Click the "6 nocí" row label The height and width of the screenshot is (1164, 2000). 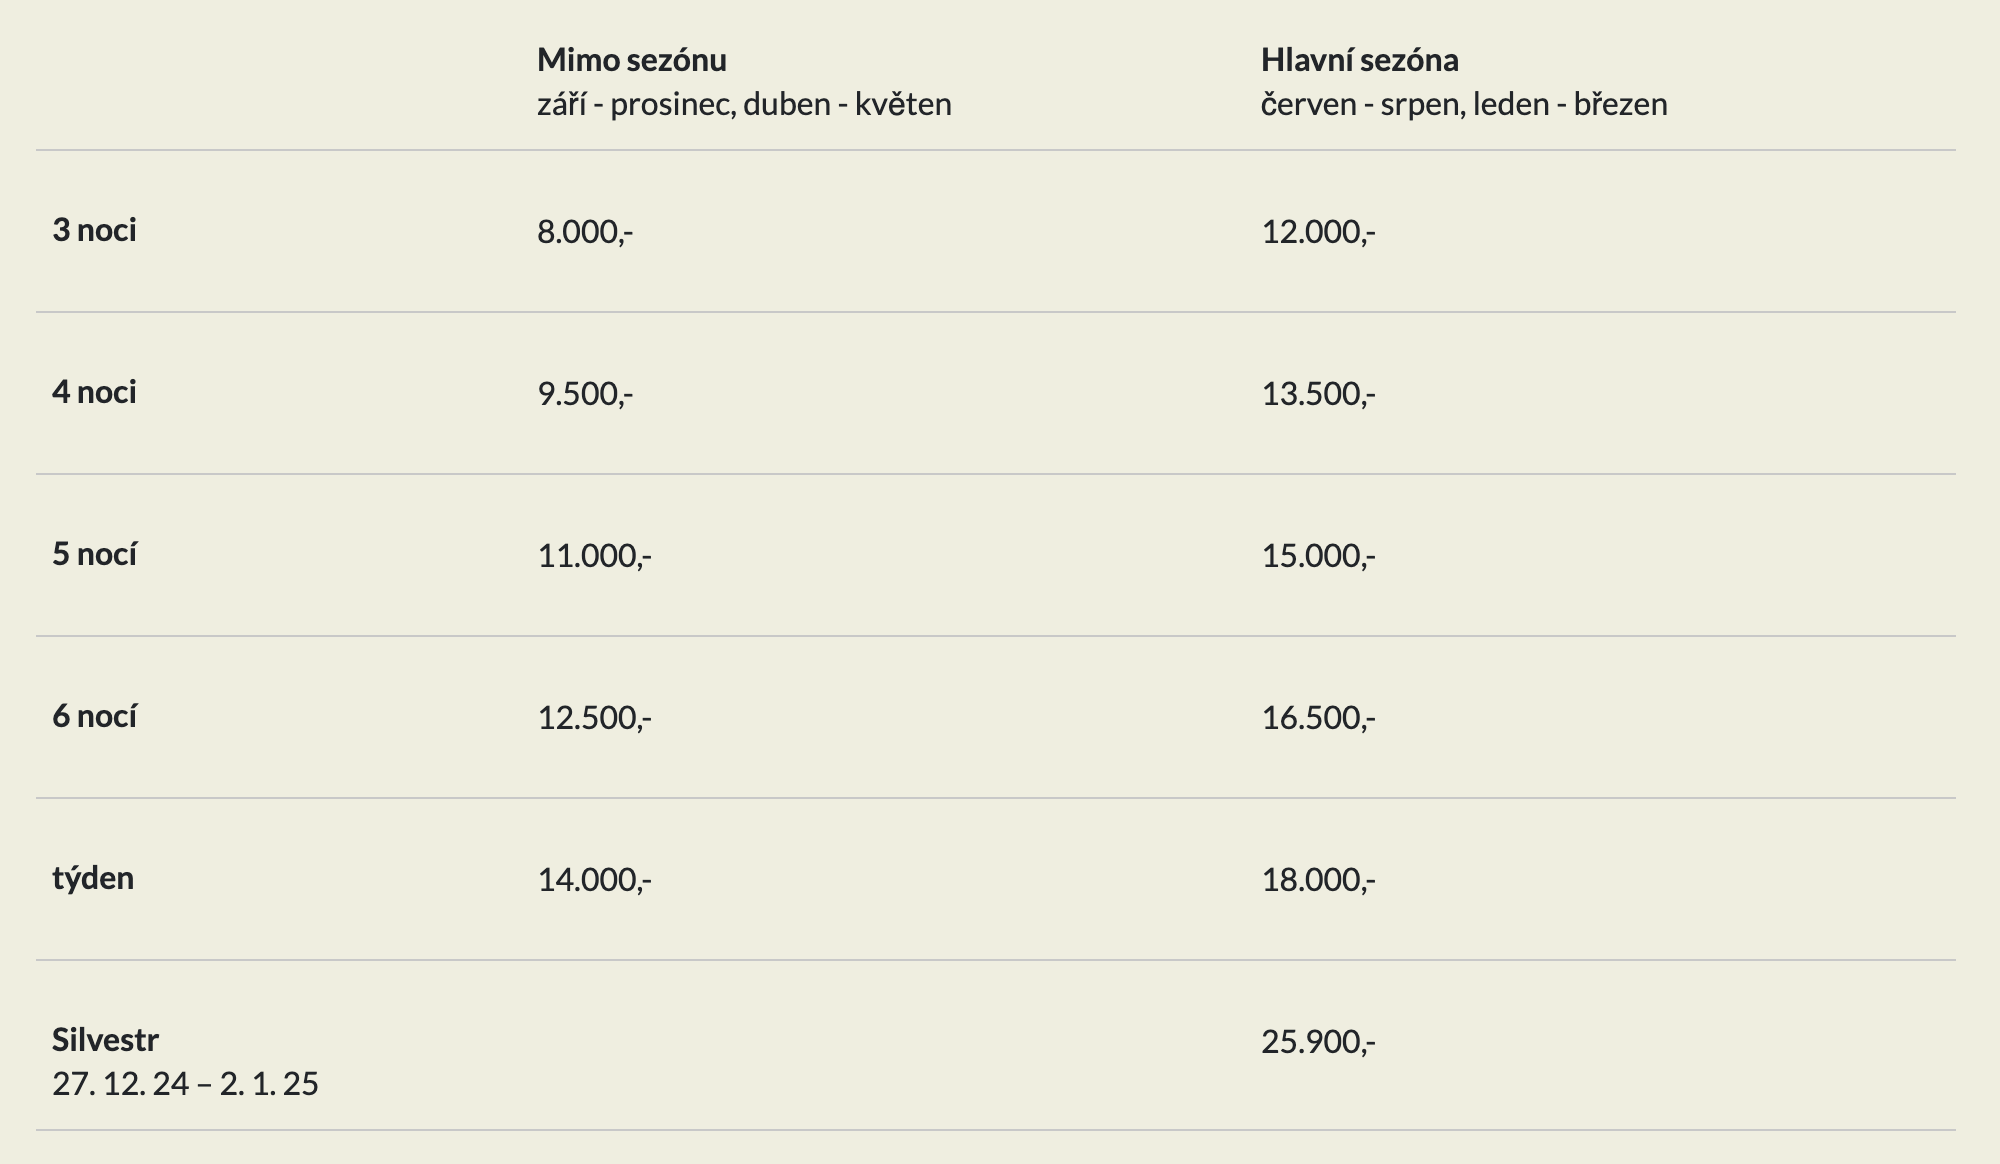94,716
